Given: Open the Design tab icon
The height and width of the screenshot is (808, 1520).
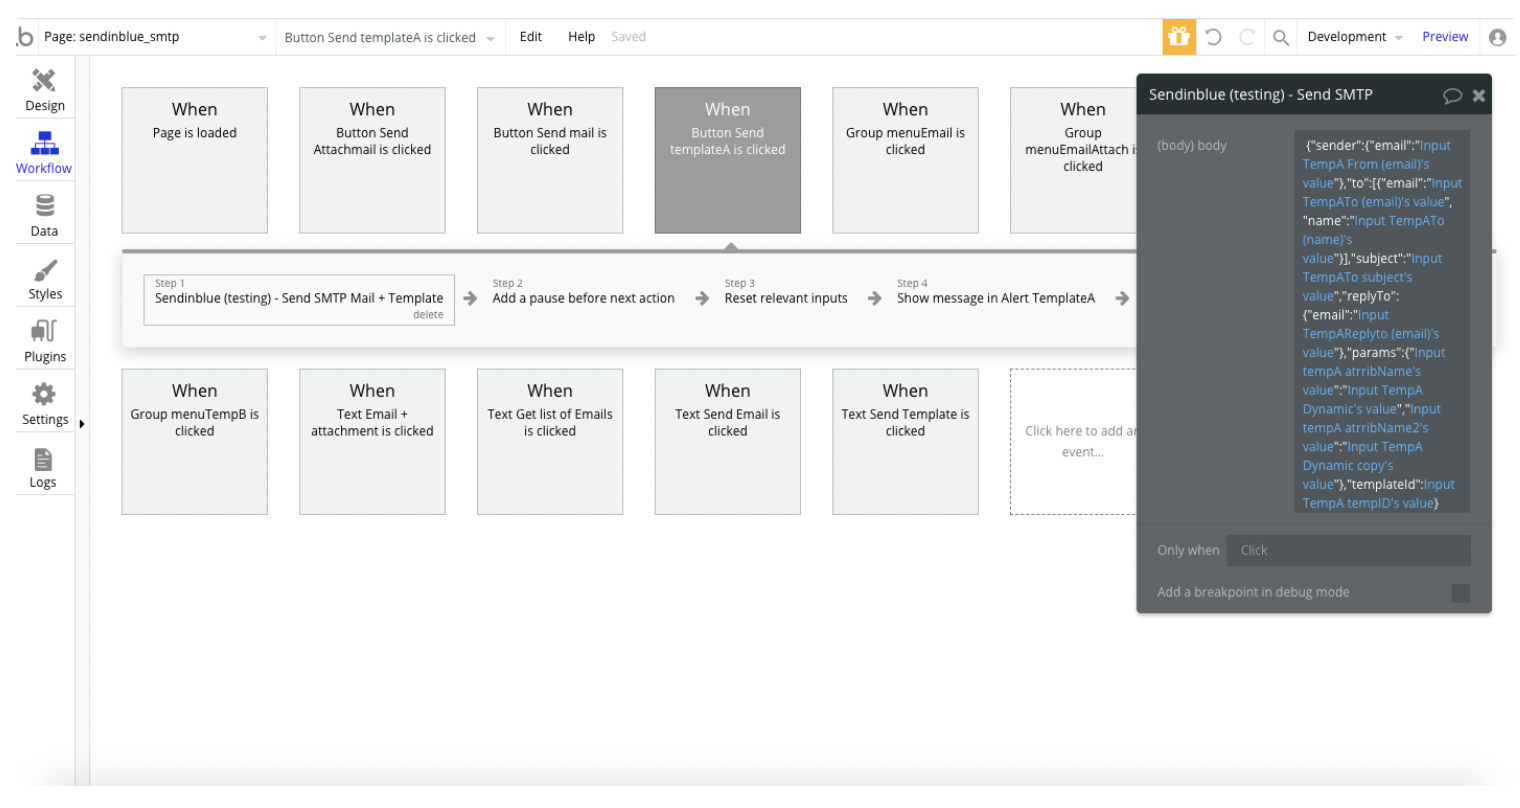Looking at the screenshot, I should tap(44, 81).
